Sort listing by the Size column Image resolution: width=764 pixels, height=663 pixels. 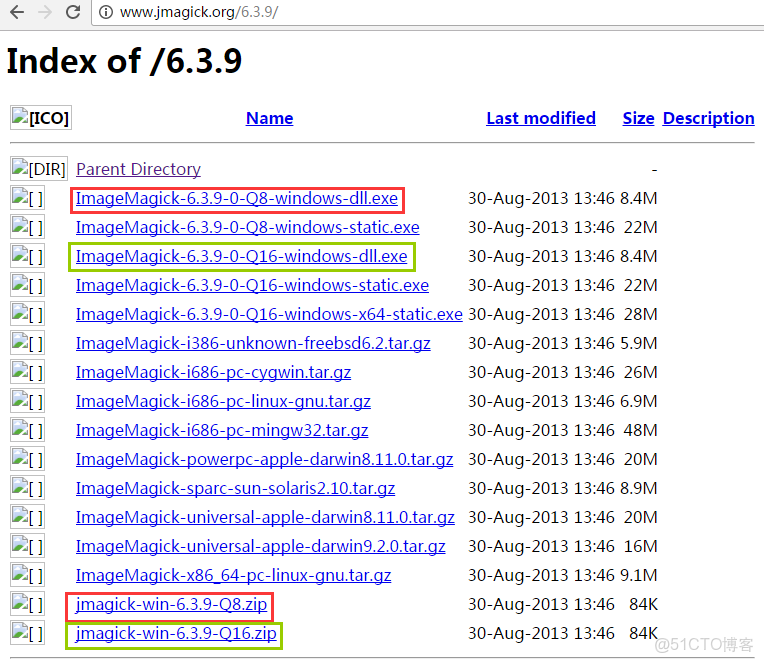(x=638, y=118)
